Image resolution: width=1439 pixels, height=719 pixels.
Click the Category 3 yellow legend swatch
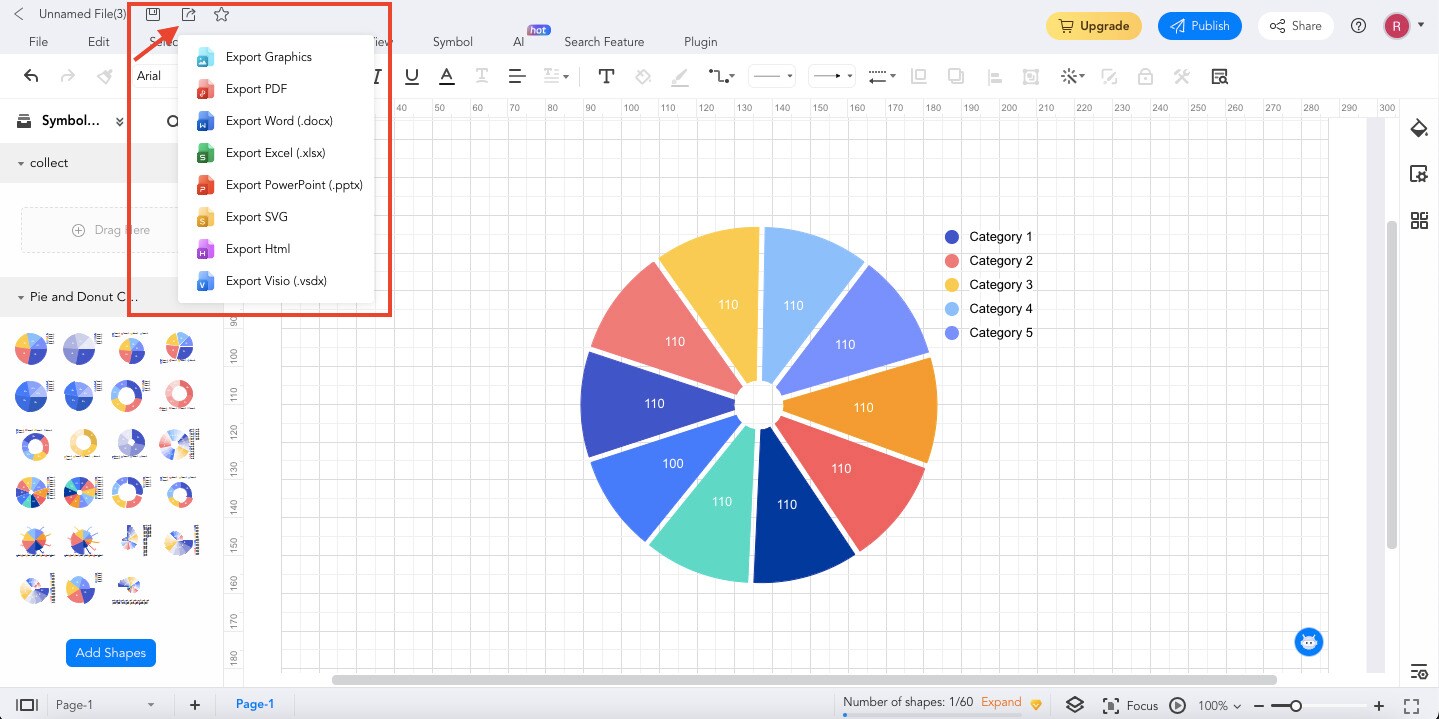tap(952, 285)
